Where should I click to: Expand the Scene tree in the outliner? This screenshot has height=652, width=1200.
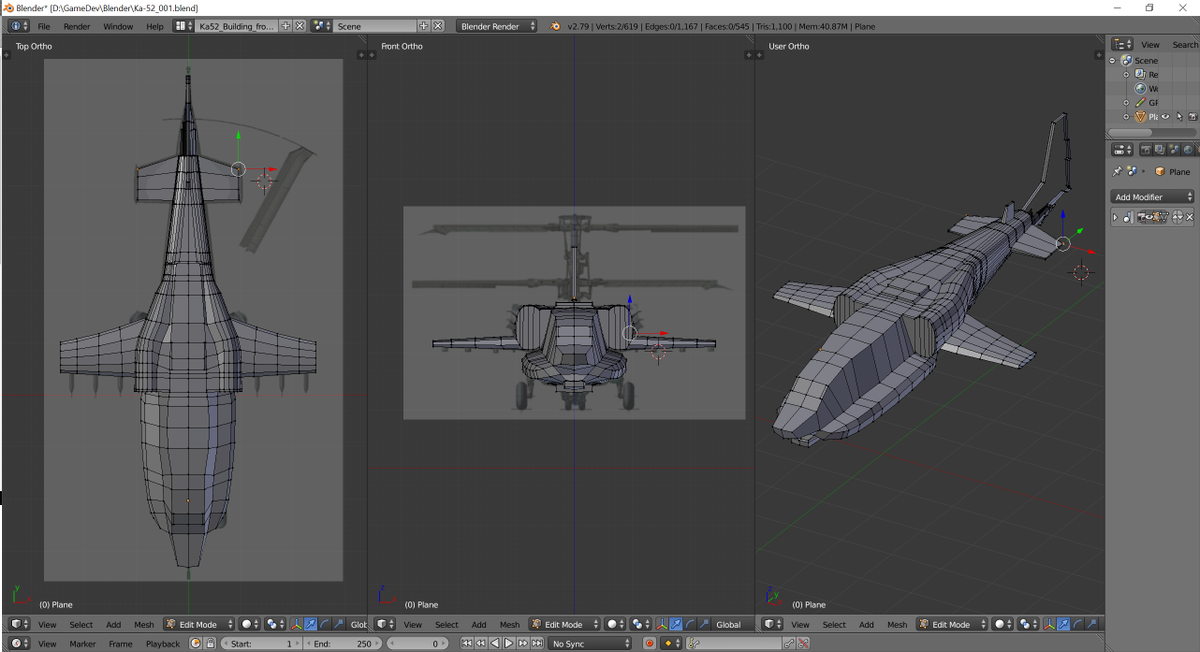pos(1112,60)
